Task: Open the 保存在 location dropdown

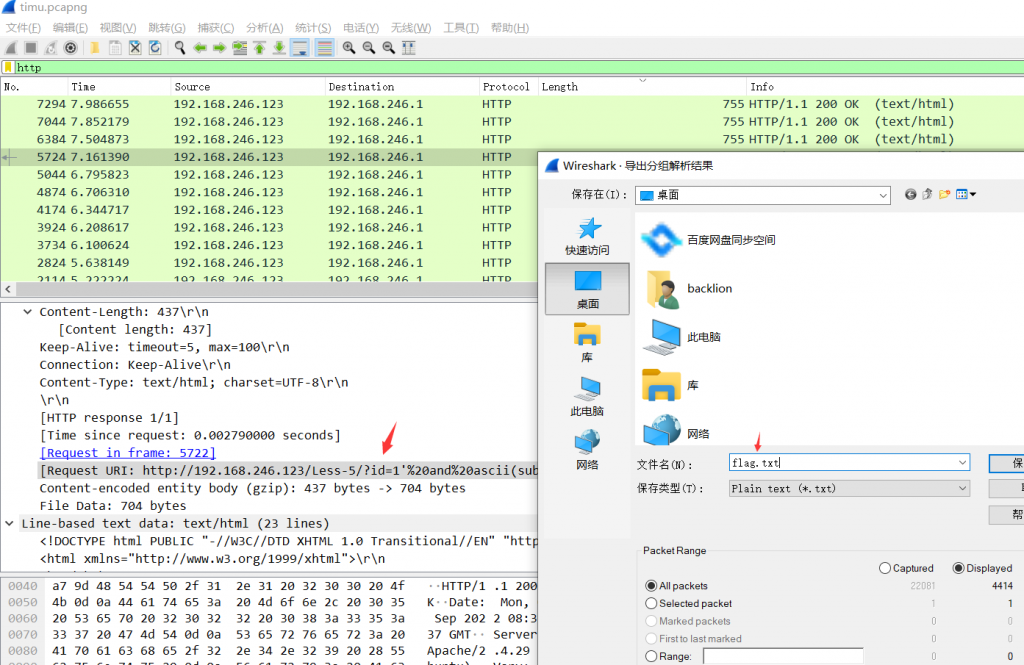Action: click(x=882, y=195)
